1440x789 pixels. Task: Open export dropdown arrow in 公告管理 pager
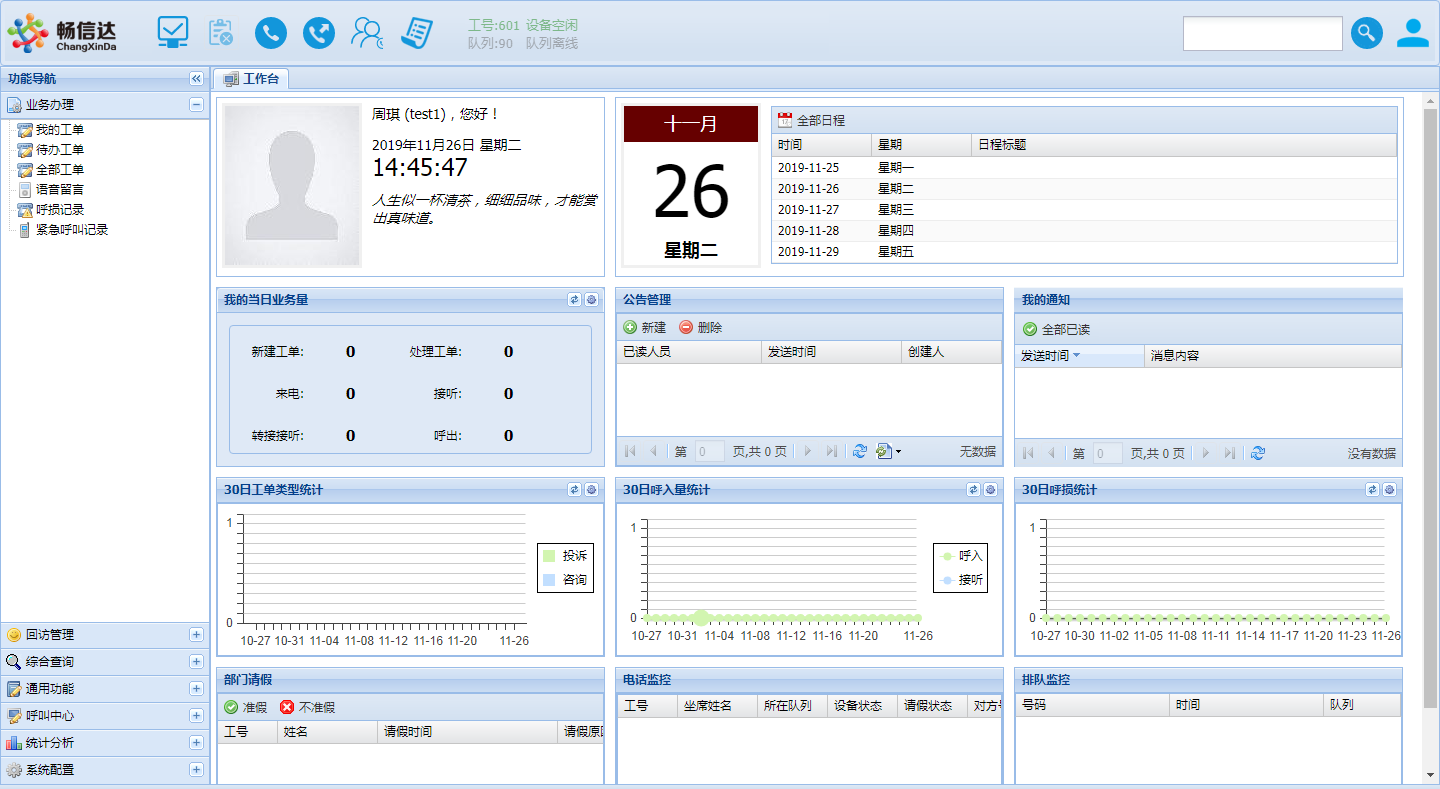898,452
